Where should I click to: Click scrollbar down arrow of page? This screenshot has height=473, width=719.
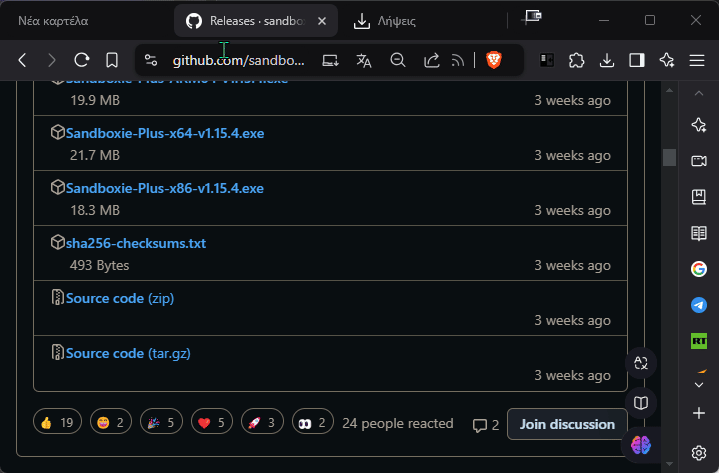click(x=669, y=464)
